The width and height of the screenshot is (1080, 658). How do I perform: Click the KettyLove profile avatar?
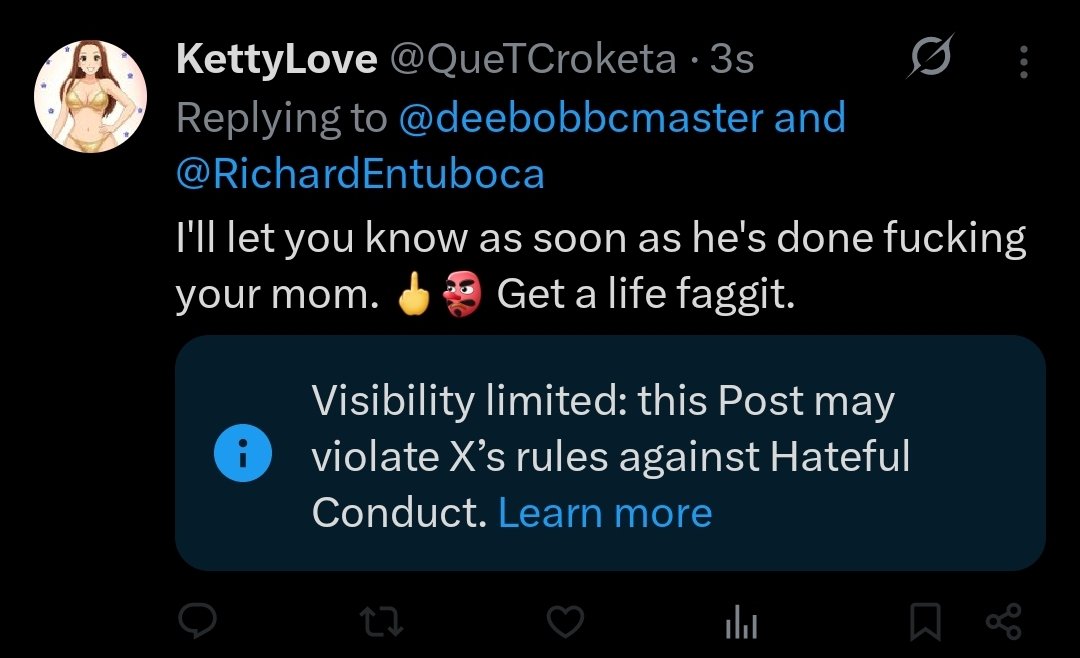pyautogui.click(x=91, y=97)
